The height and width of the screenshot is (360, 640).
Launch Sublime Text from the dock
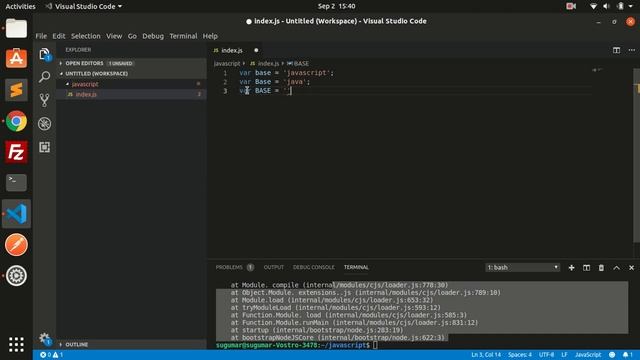[x=16, y=90]
